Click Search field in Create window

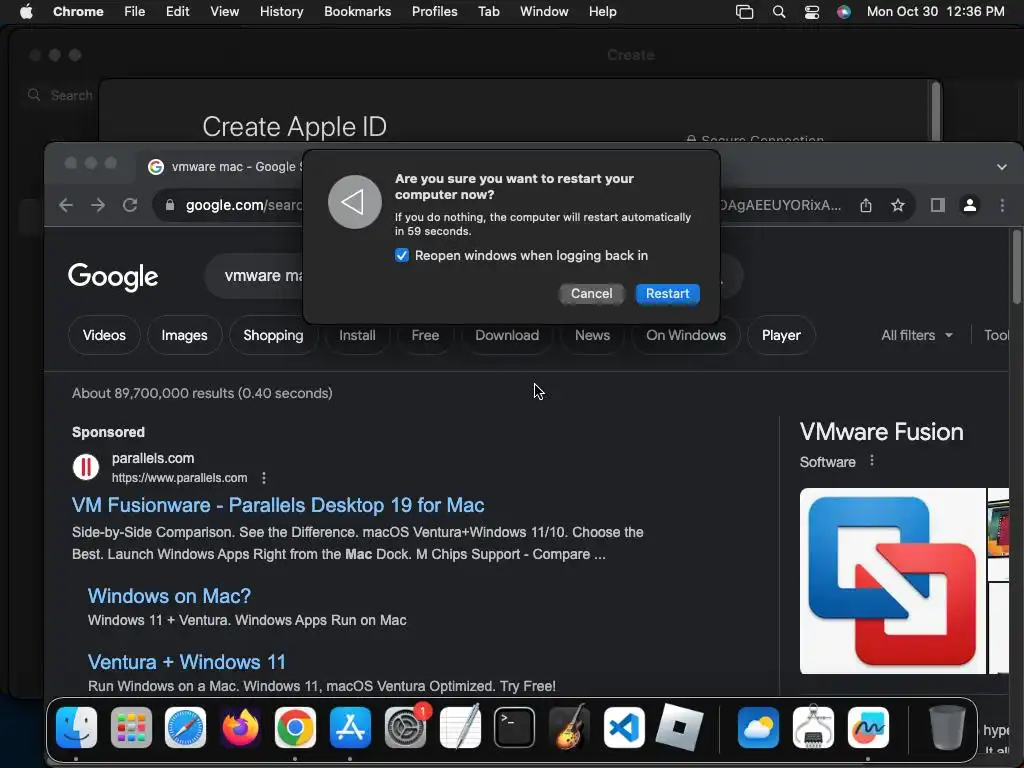60,95
